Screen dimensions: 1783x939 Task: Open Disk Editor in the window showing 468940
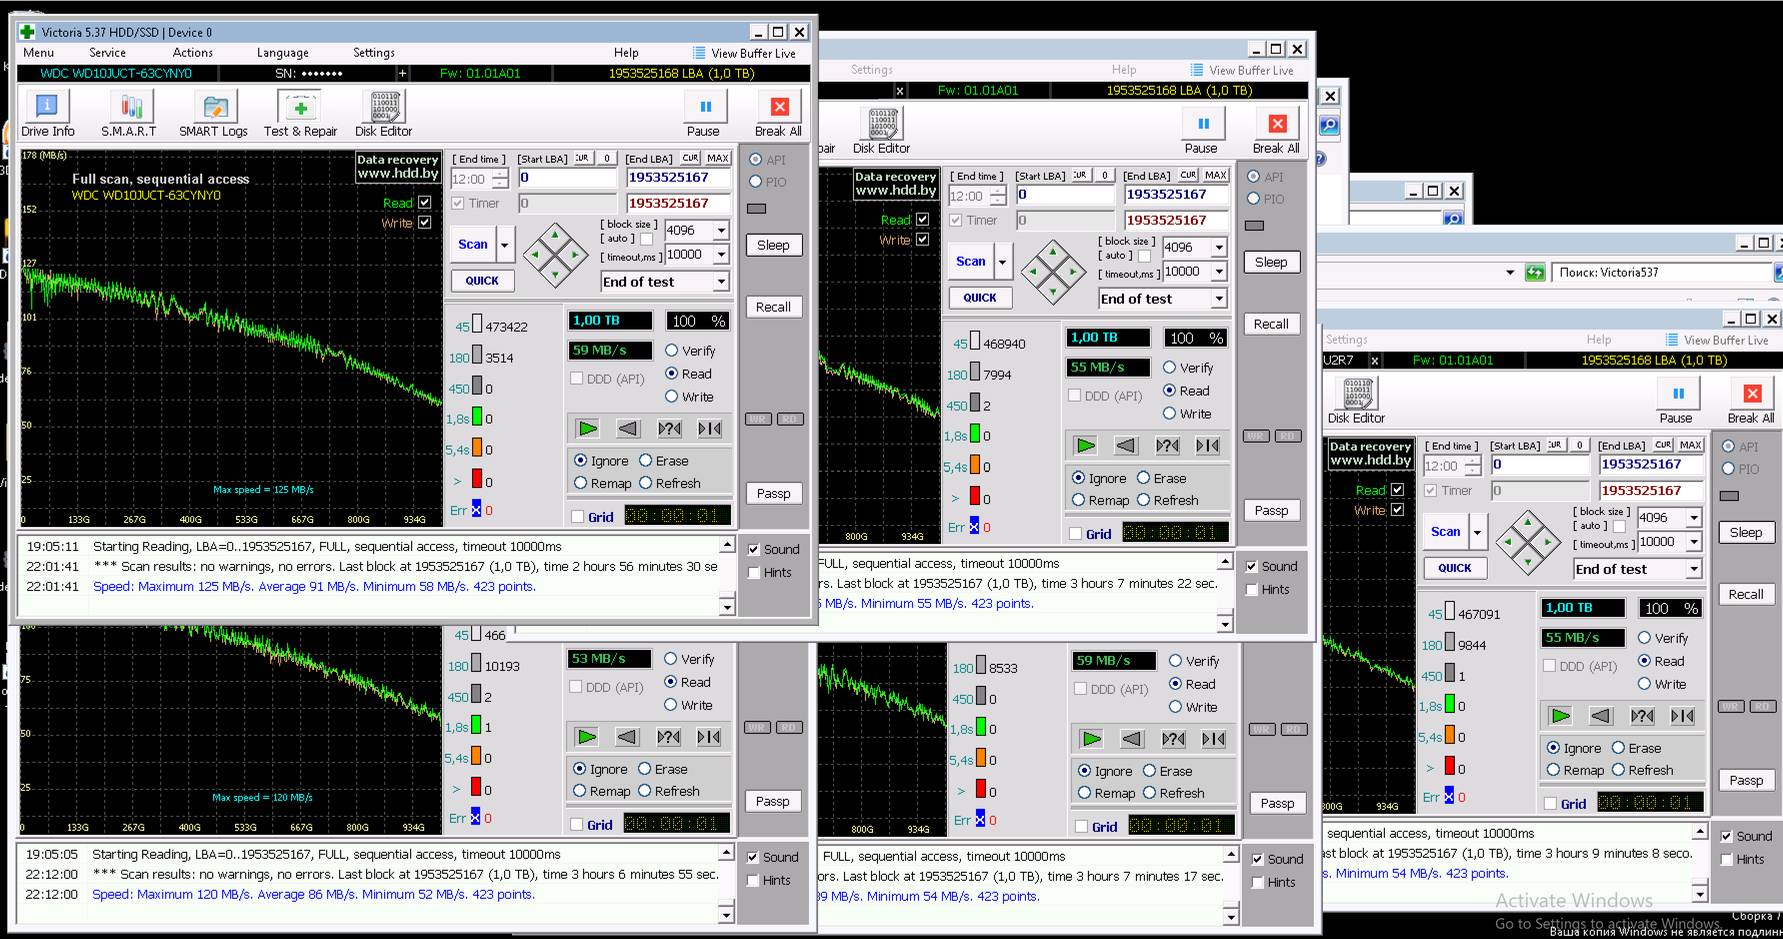coord(881,130)
